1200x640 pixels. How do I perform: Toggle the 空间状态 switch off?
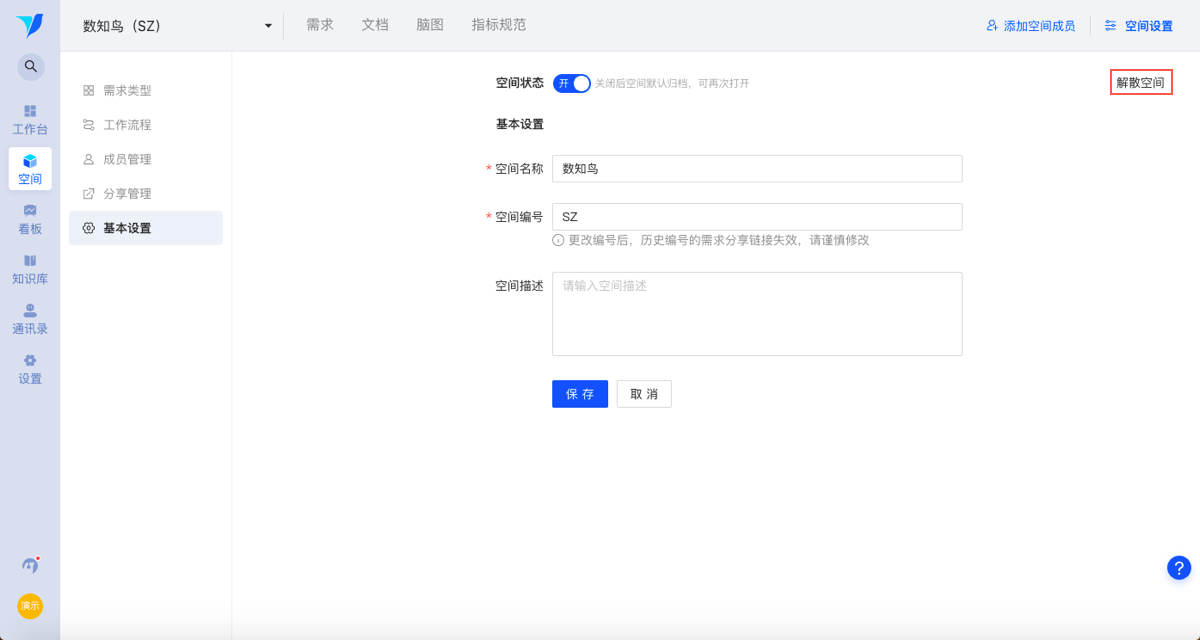[572, 83]
